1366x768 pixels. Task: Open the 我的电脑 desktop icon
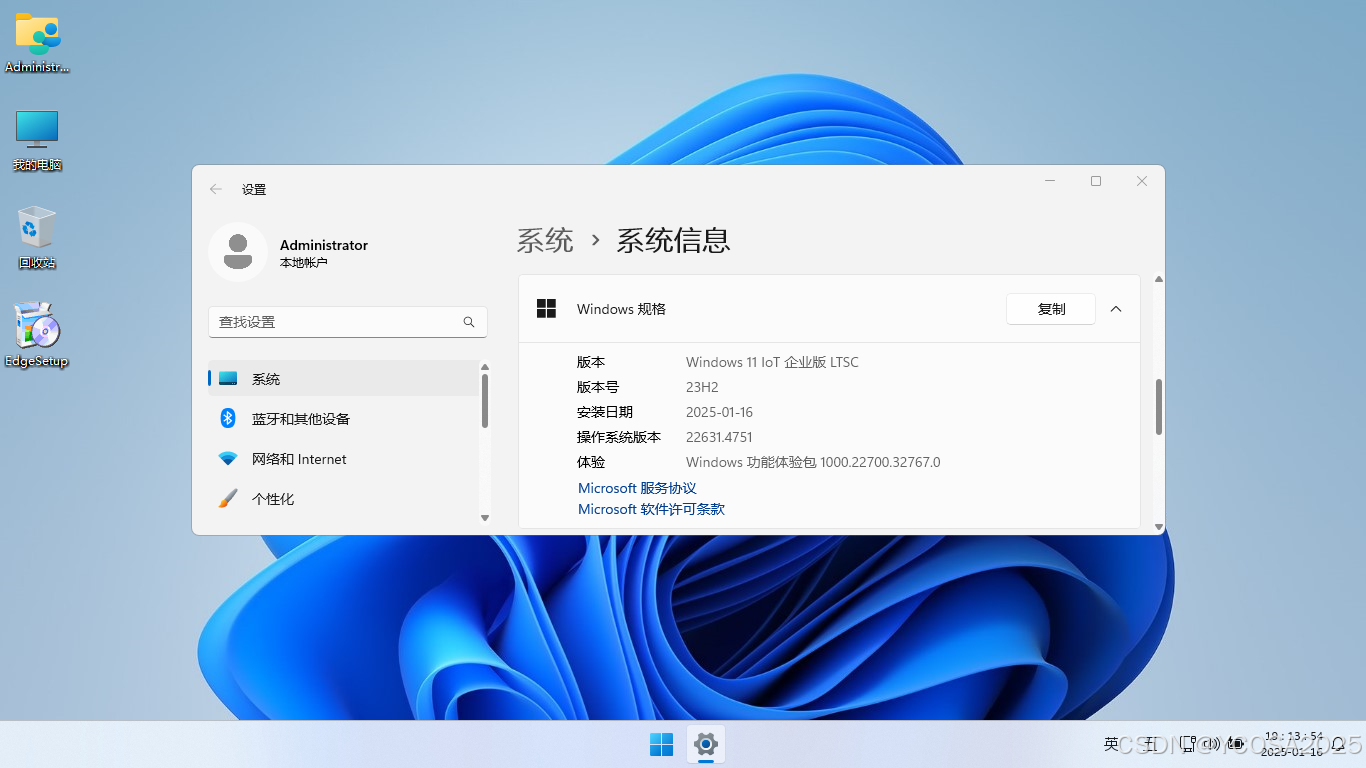tap(37, 140)
